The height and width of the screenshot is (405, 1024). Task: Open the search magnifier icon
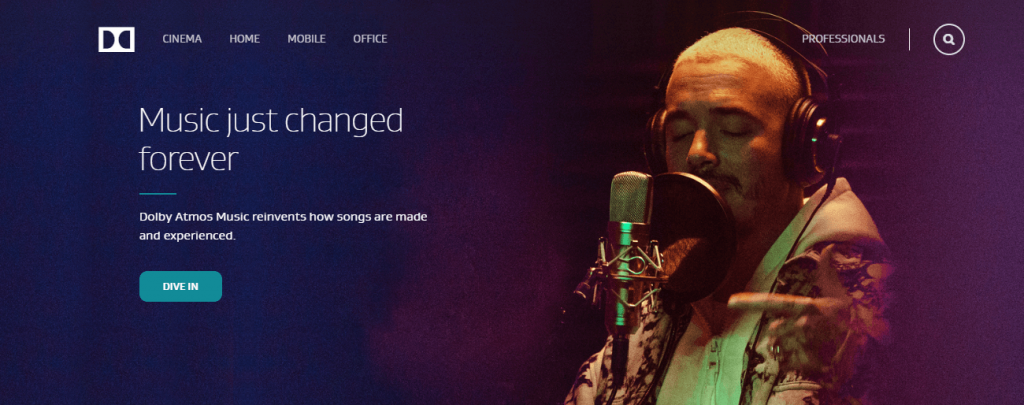click(x=948, y=39)
